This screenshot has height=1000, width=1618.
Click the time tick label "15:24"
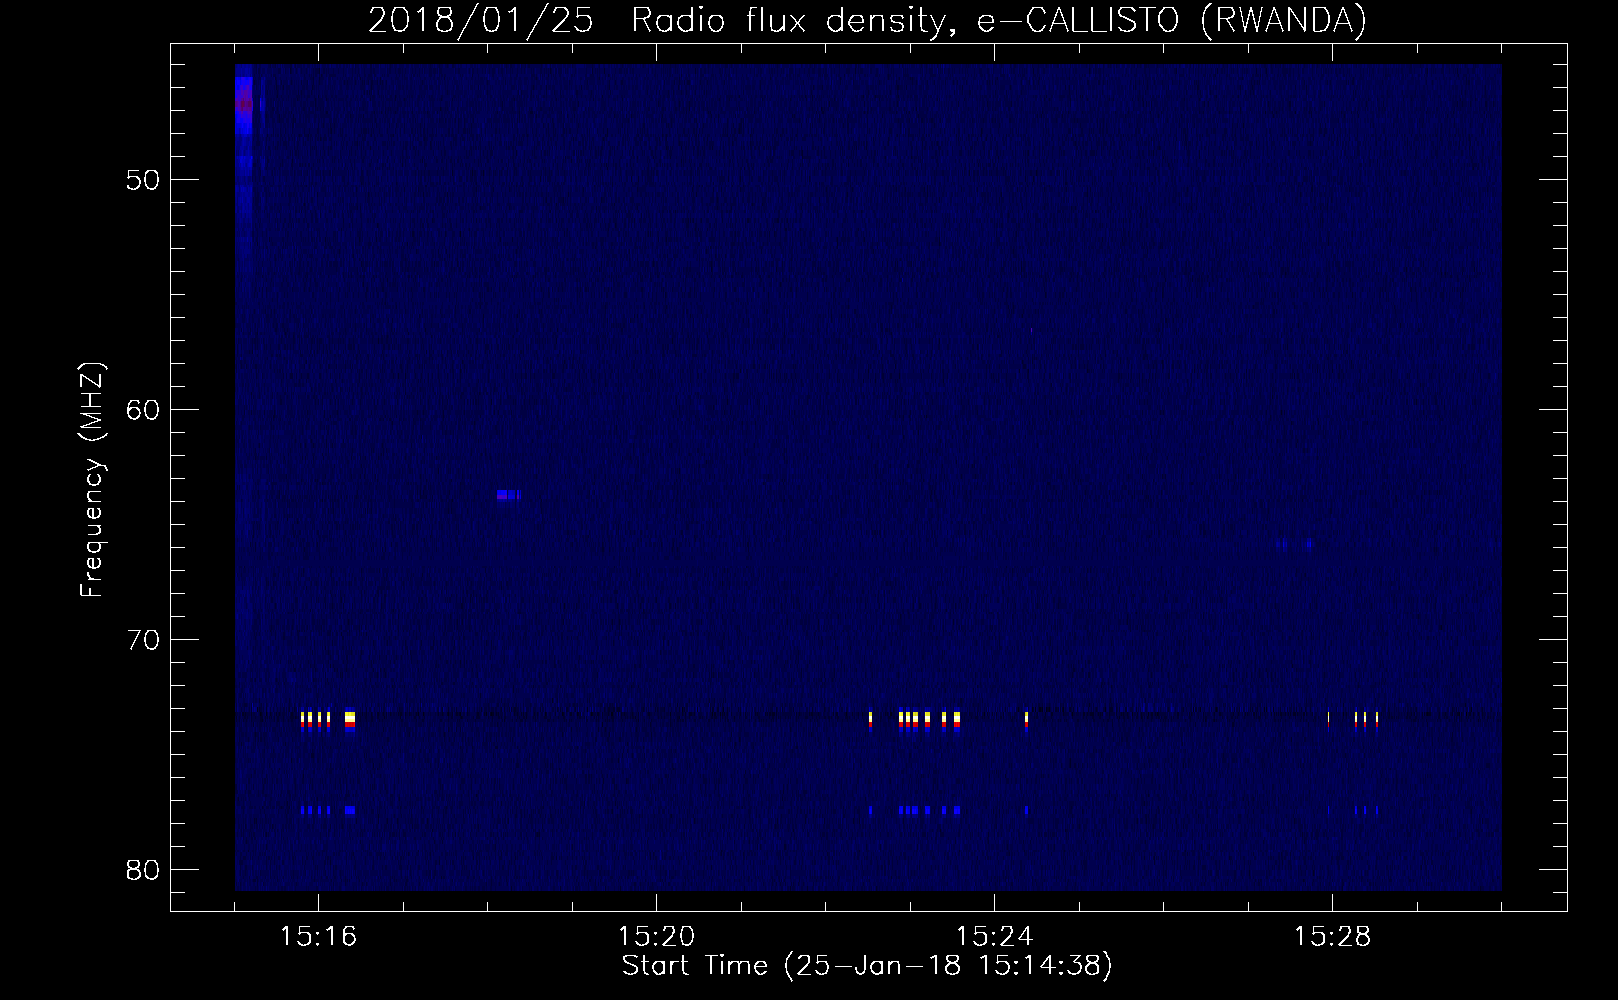(994, 937)
